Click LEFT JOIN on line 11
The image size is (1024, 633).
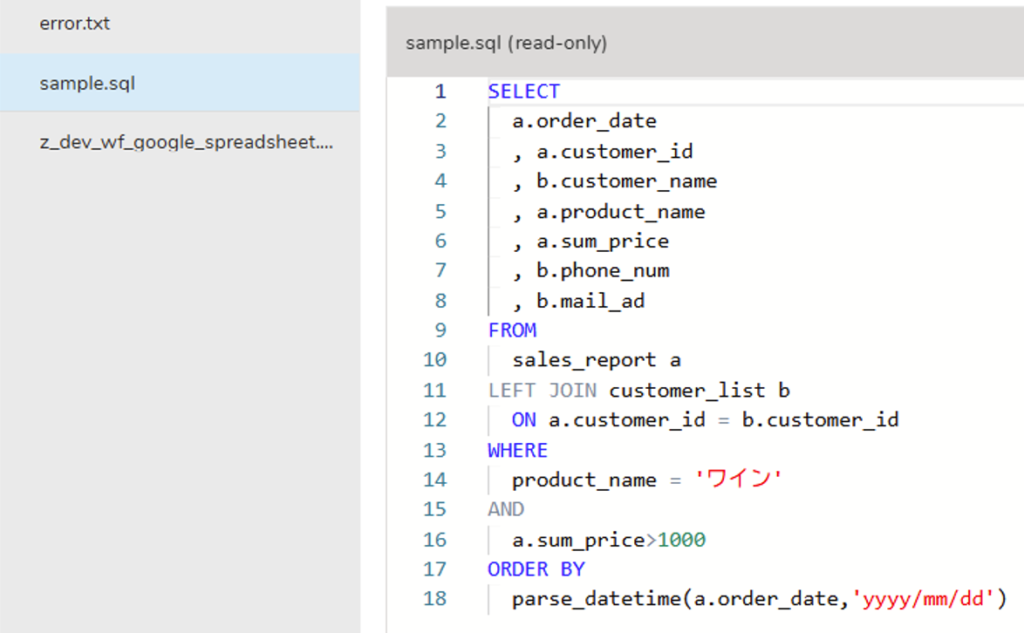pos(542,391)
